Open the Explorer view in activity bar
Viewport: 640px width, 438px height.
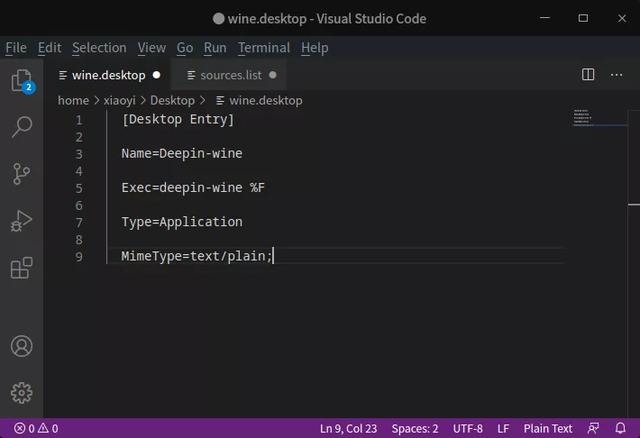coord(22,81)
